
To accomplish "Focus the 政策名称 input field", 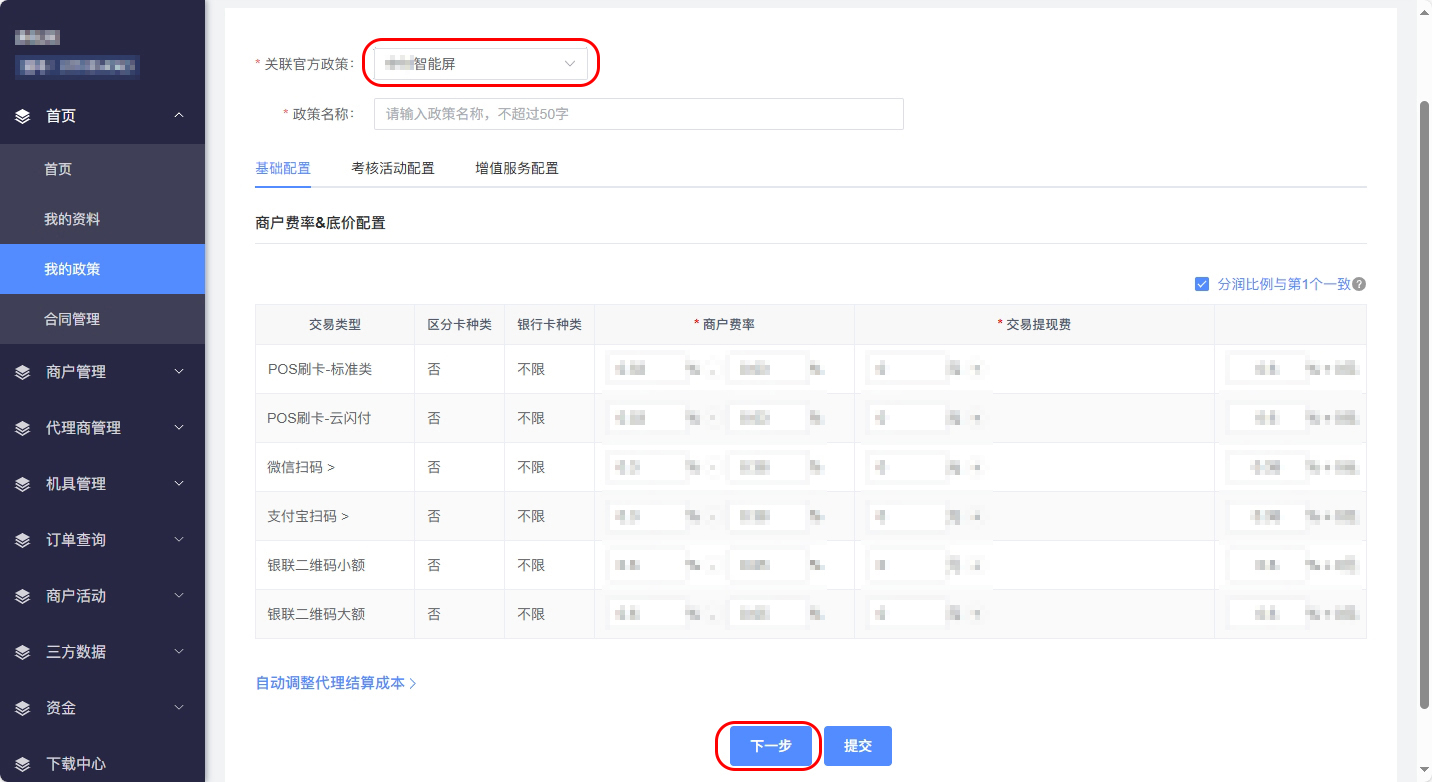I will (638, 114).
